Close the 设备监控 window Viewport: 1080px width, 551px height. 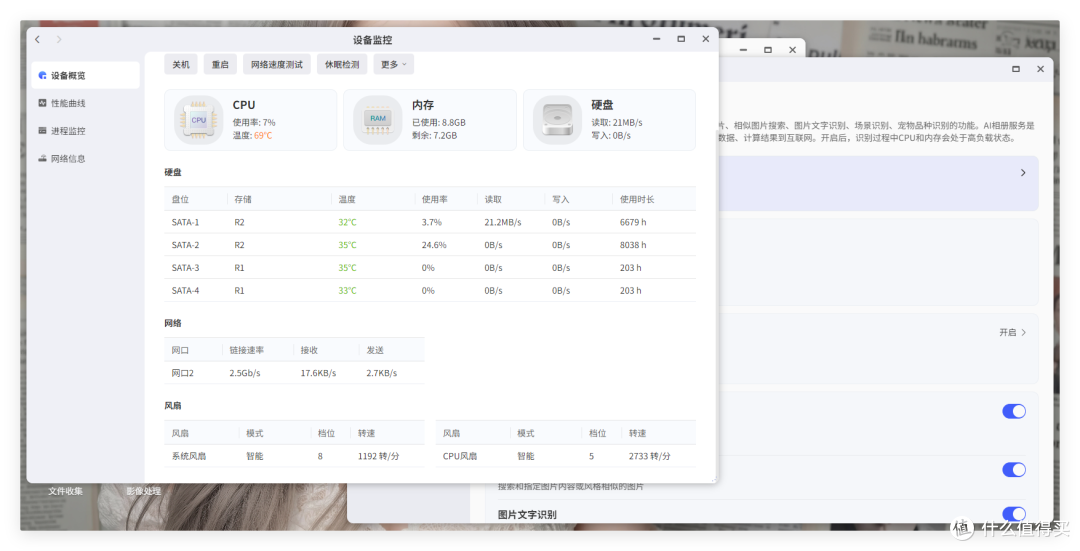click(705, 39)
